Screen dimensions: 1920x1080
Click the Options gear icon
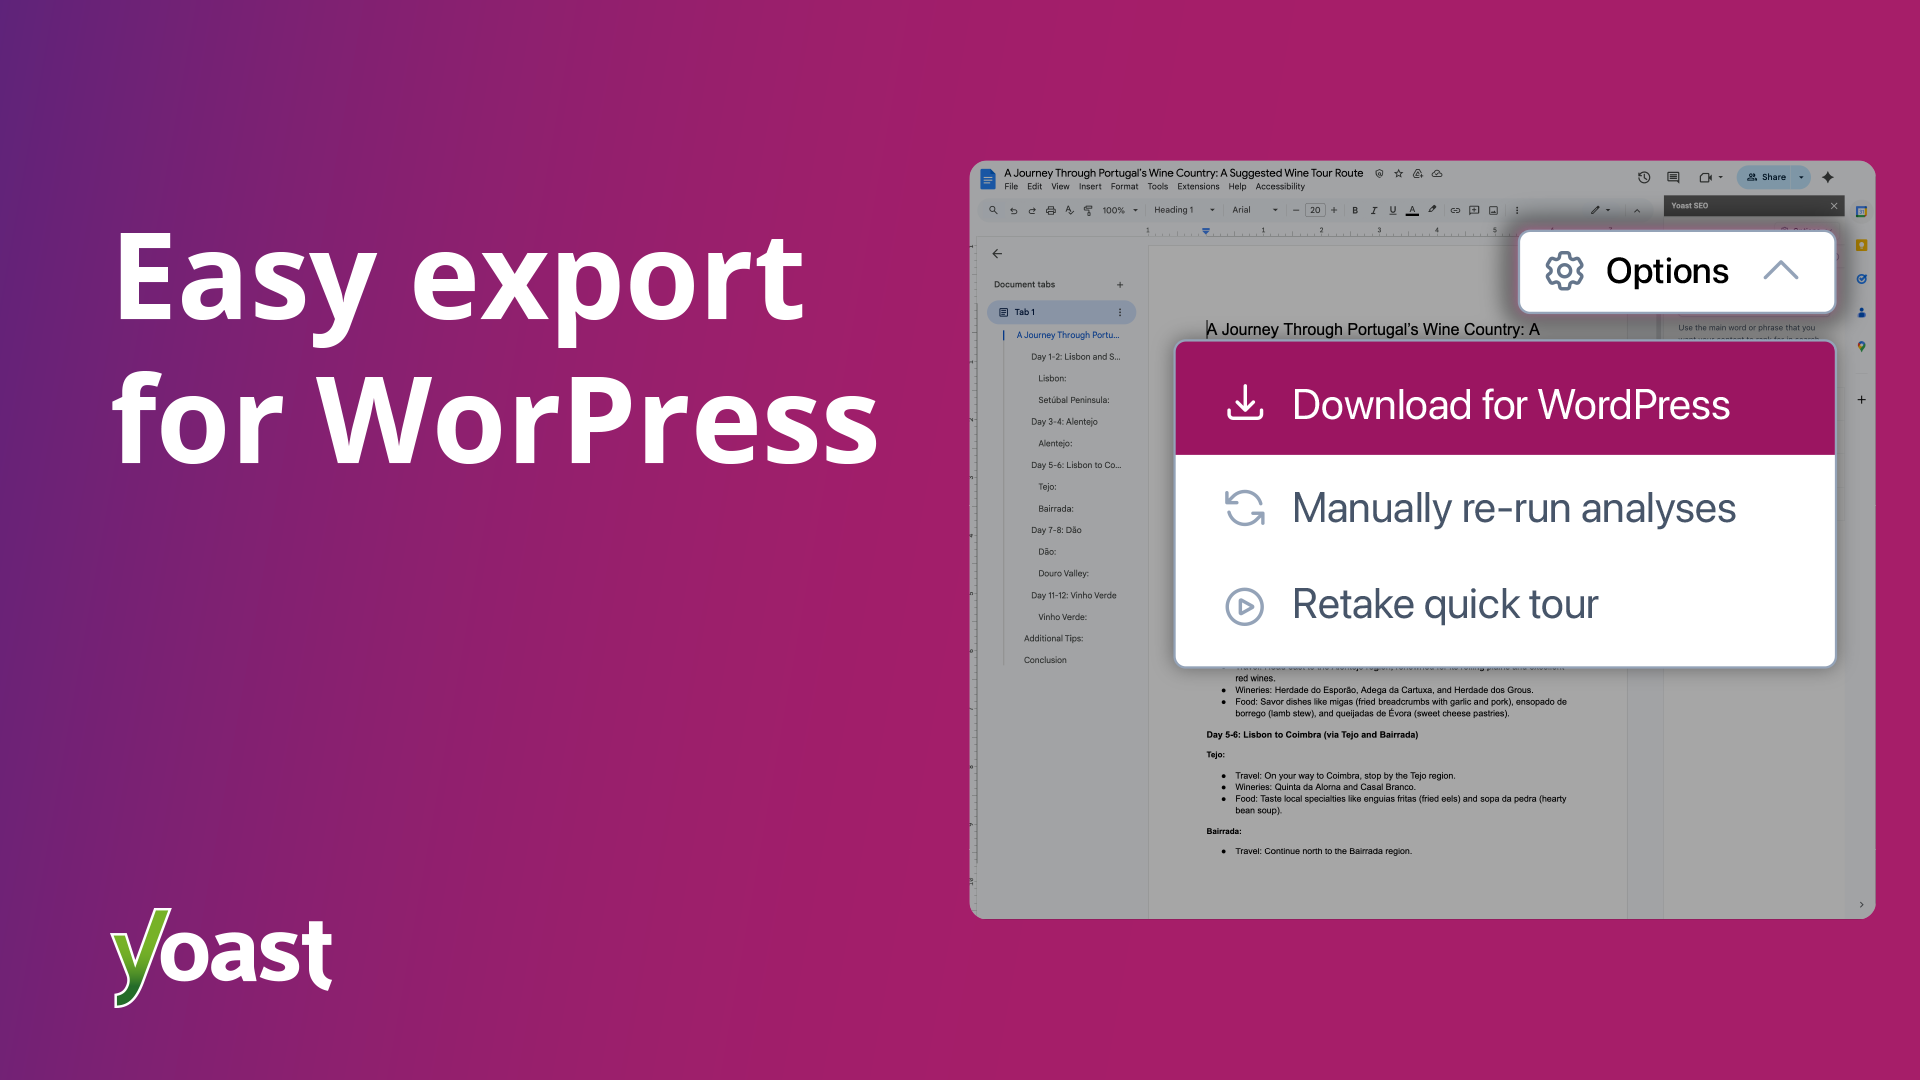coord(1564,271)
